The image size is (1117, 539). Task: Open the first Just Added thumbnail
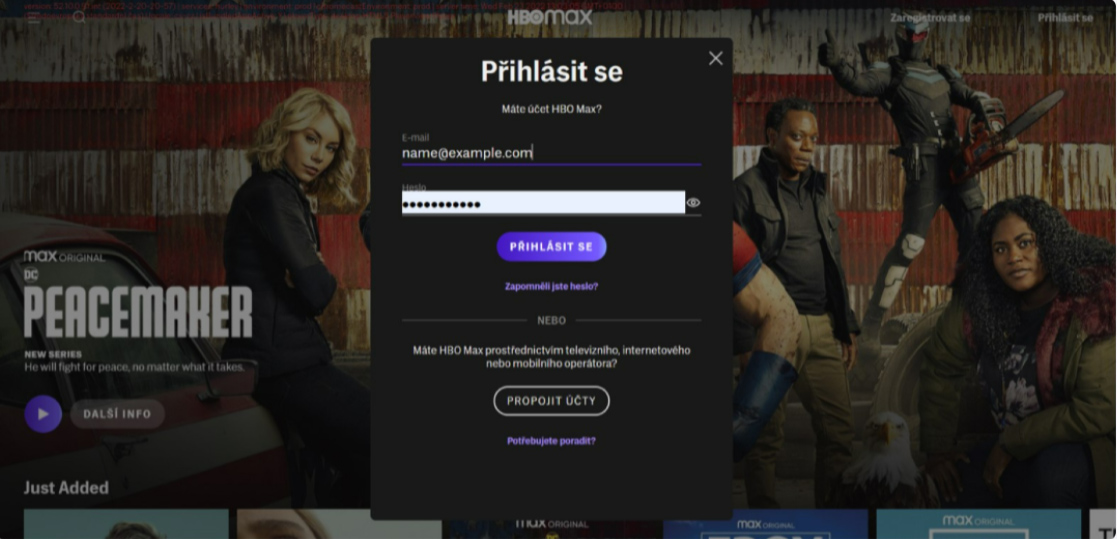(126, 524)
